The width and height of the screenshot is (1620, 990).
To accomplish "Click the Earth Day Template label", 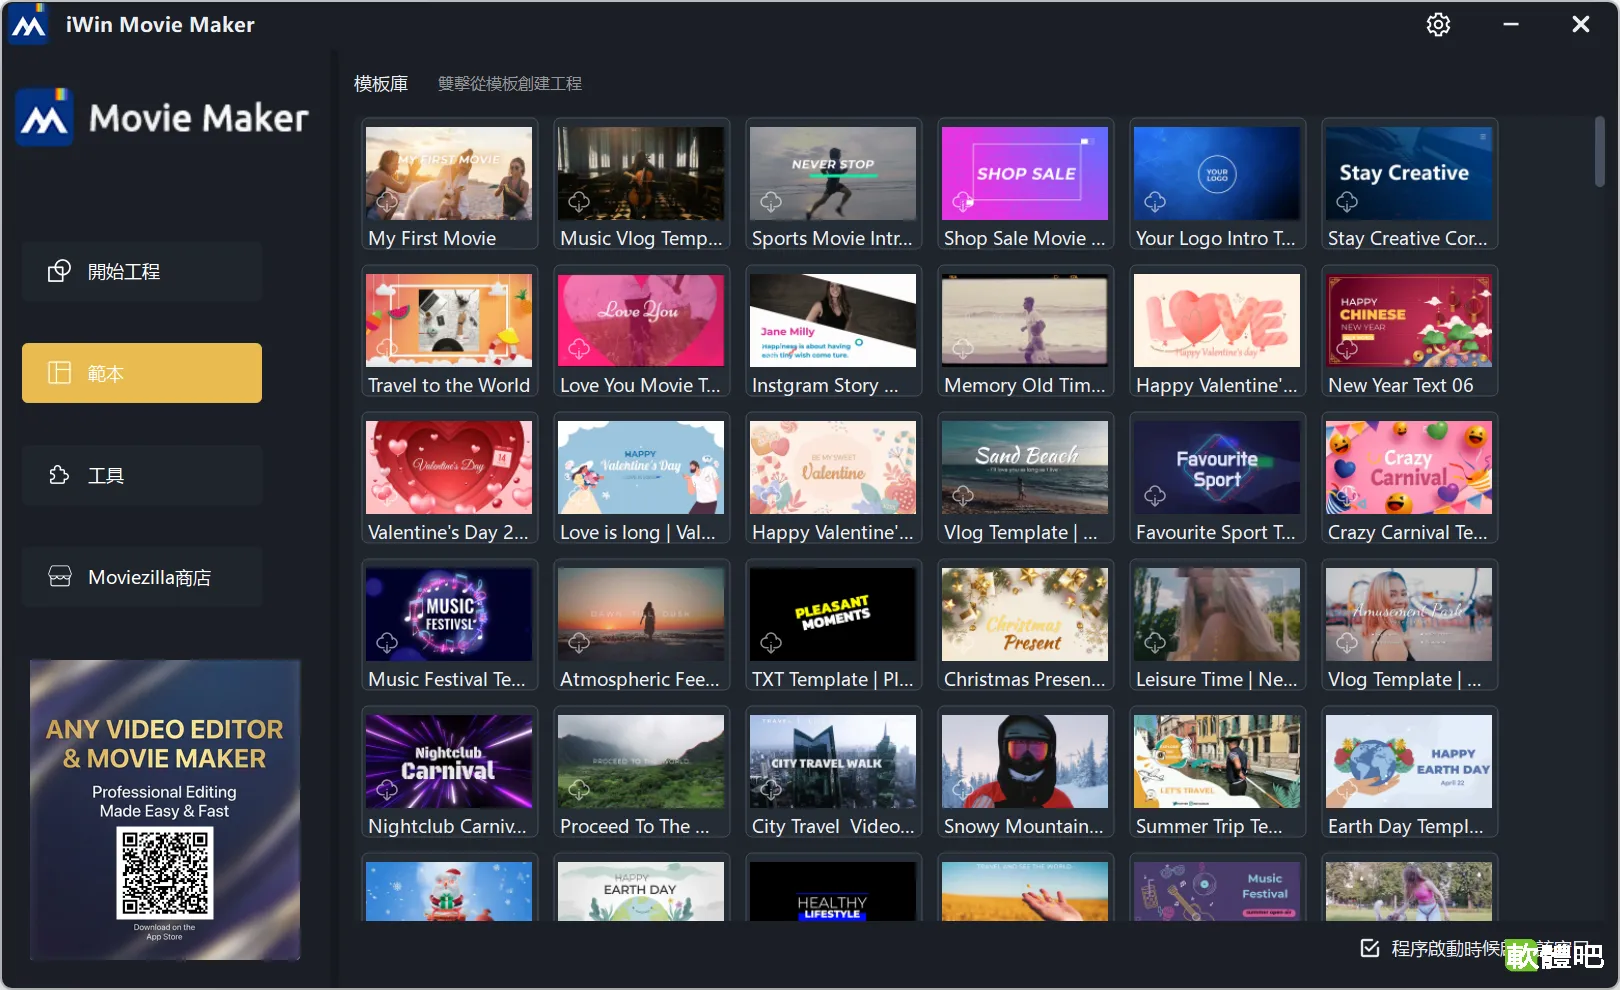I will coord(1406,826).
